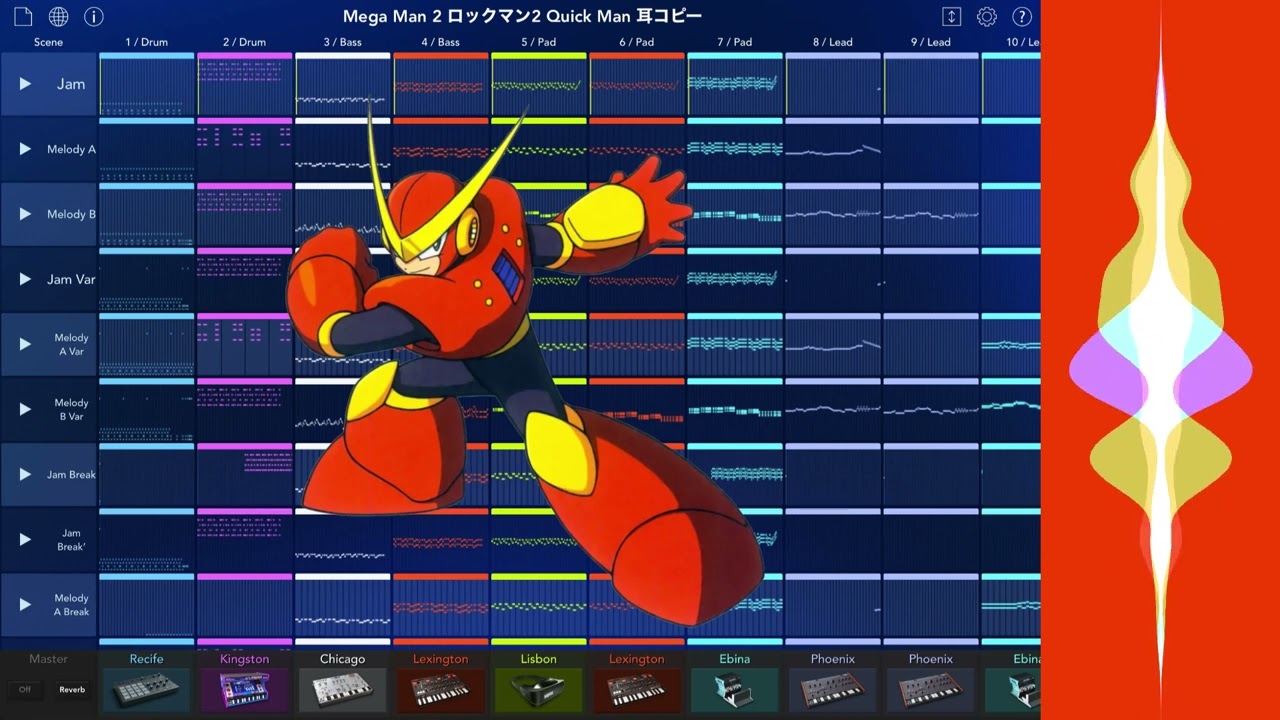This screenshot has width=1280, height=720.
Task: Select the Jam clip on track 1 Drum
Action: coord(146,84)
